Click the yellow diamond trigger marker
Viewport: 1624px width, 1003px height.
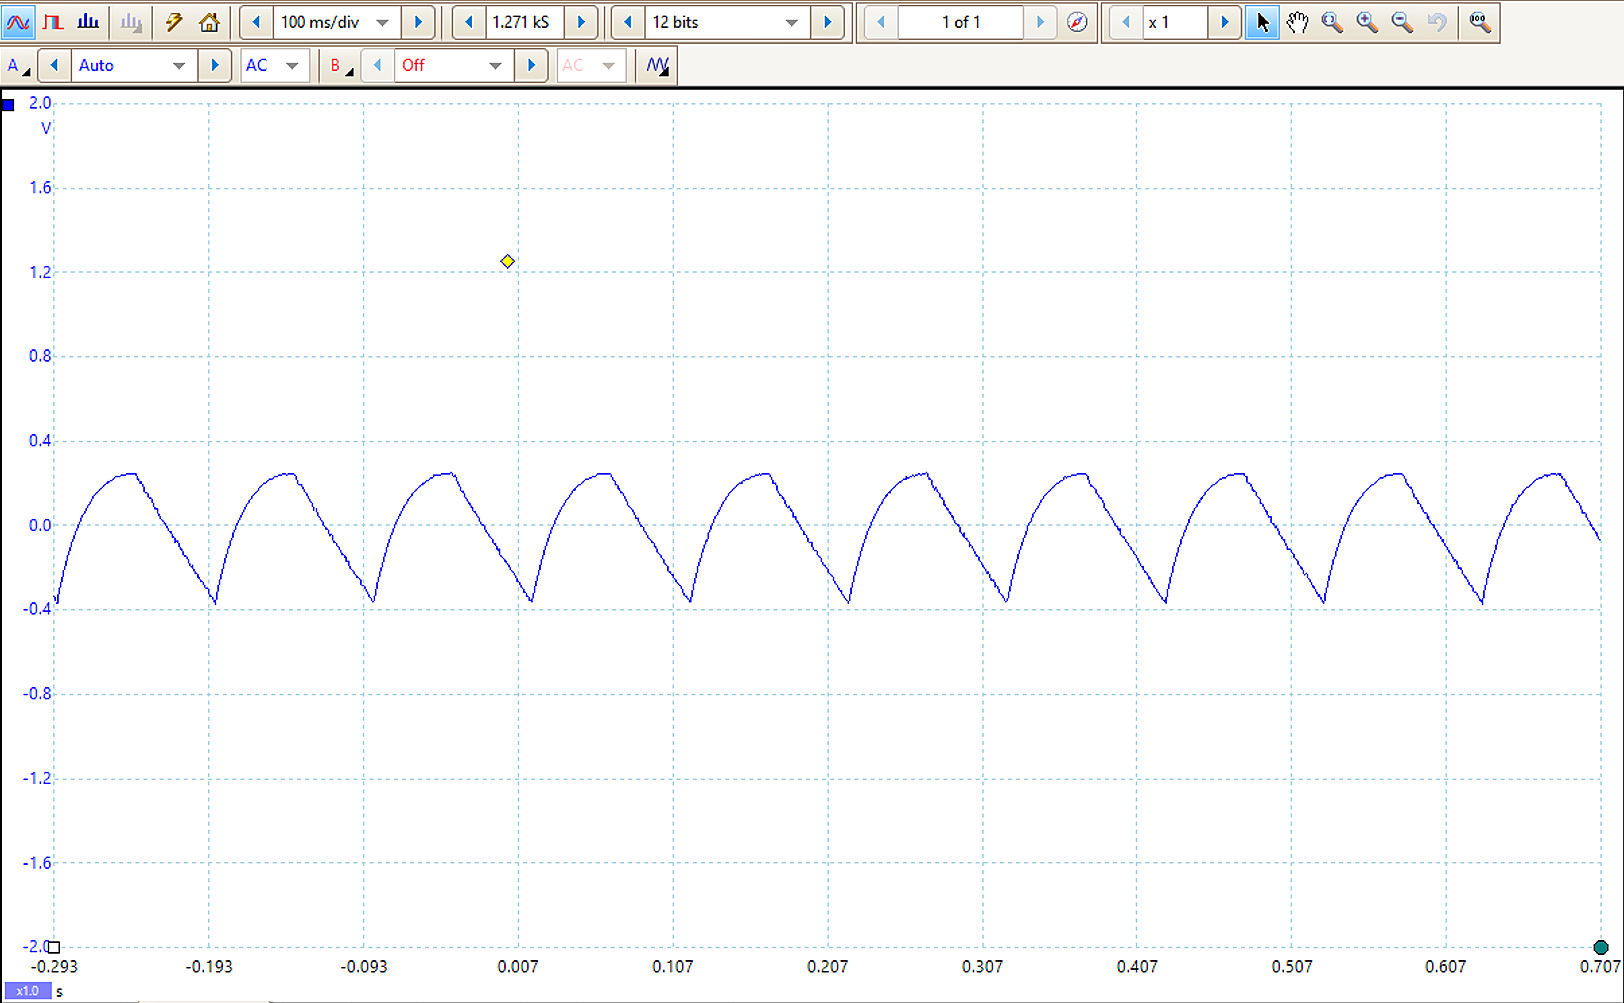pyautogui.click(x=508, y=261)
